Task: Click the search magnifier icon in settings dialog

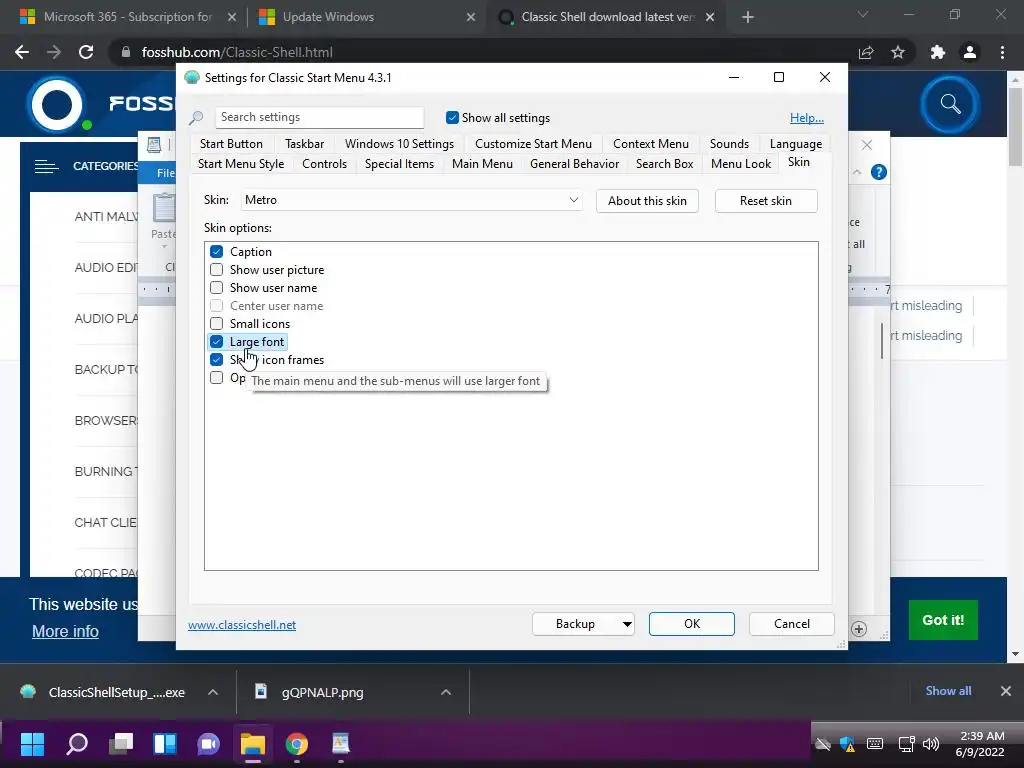Action: (196, 118)
